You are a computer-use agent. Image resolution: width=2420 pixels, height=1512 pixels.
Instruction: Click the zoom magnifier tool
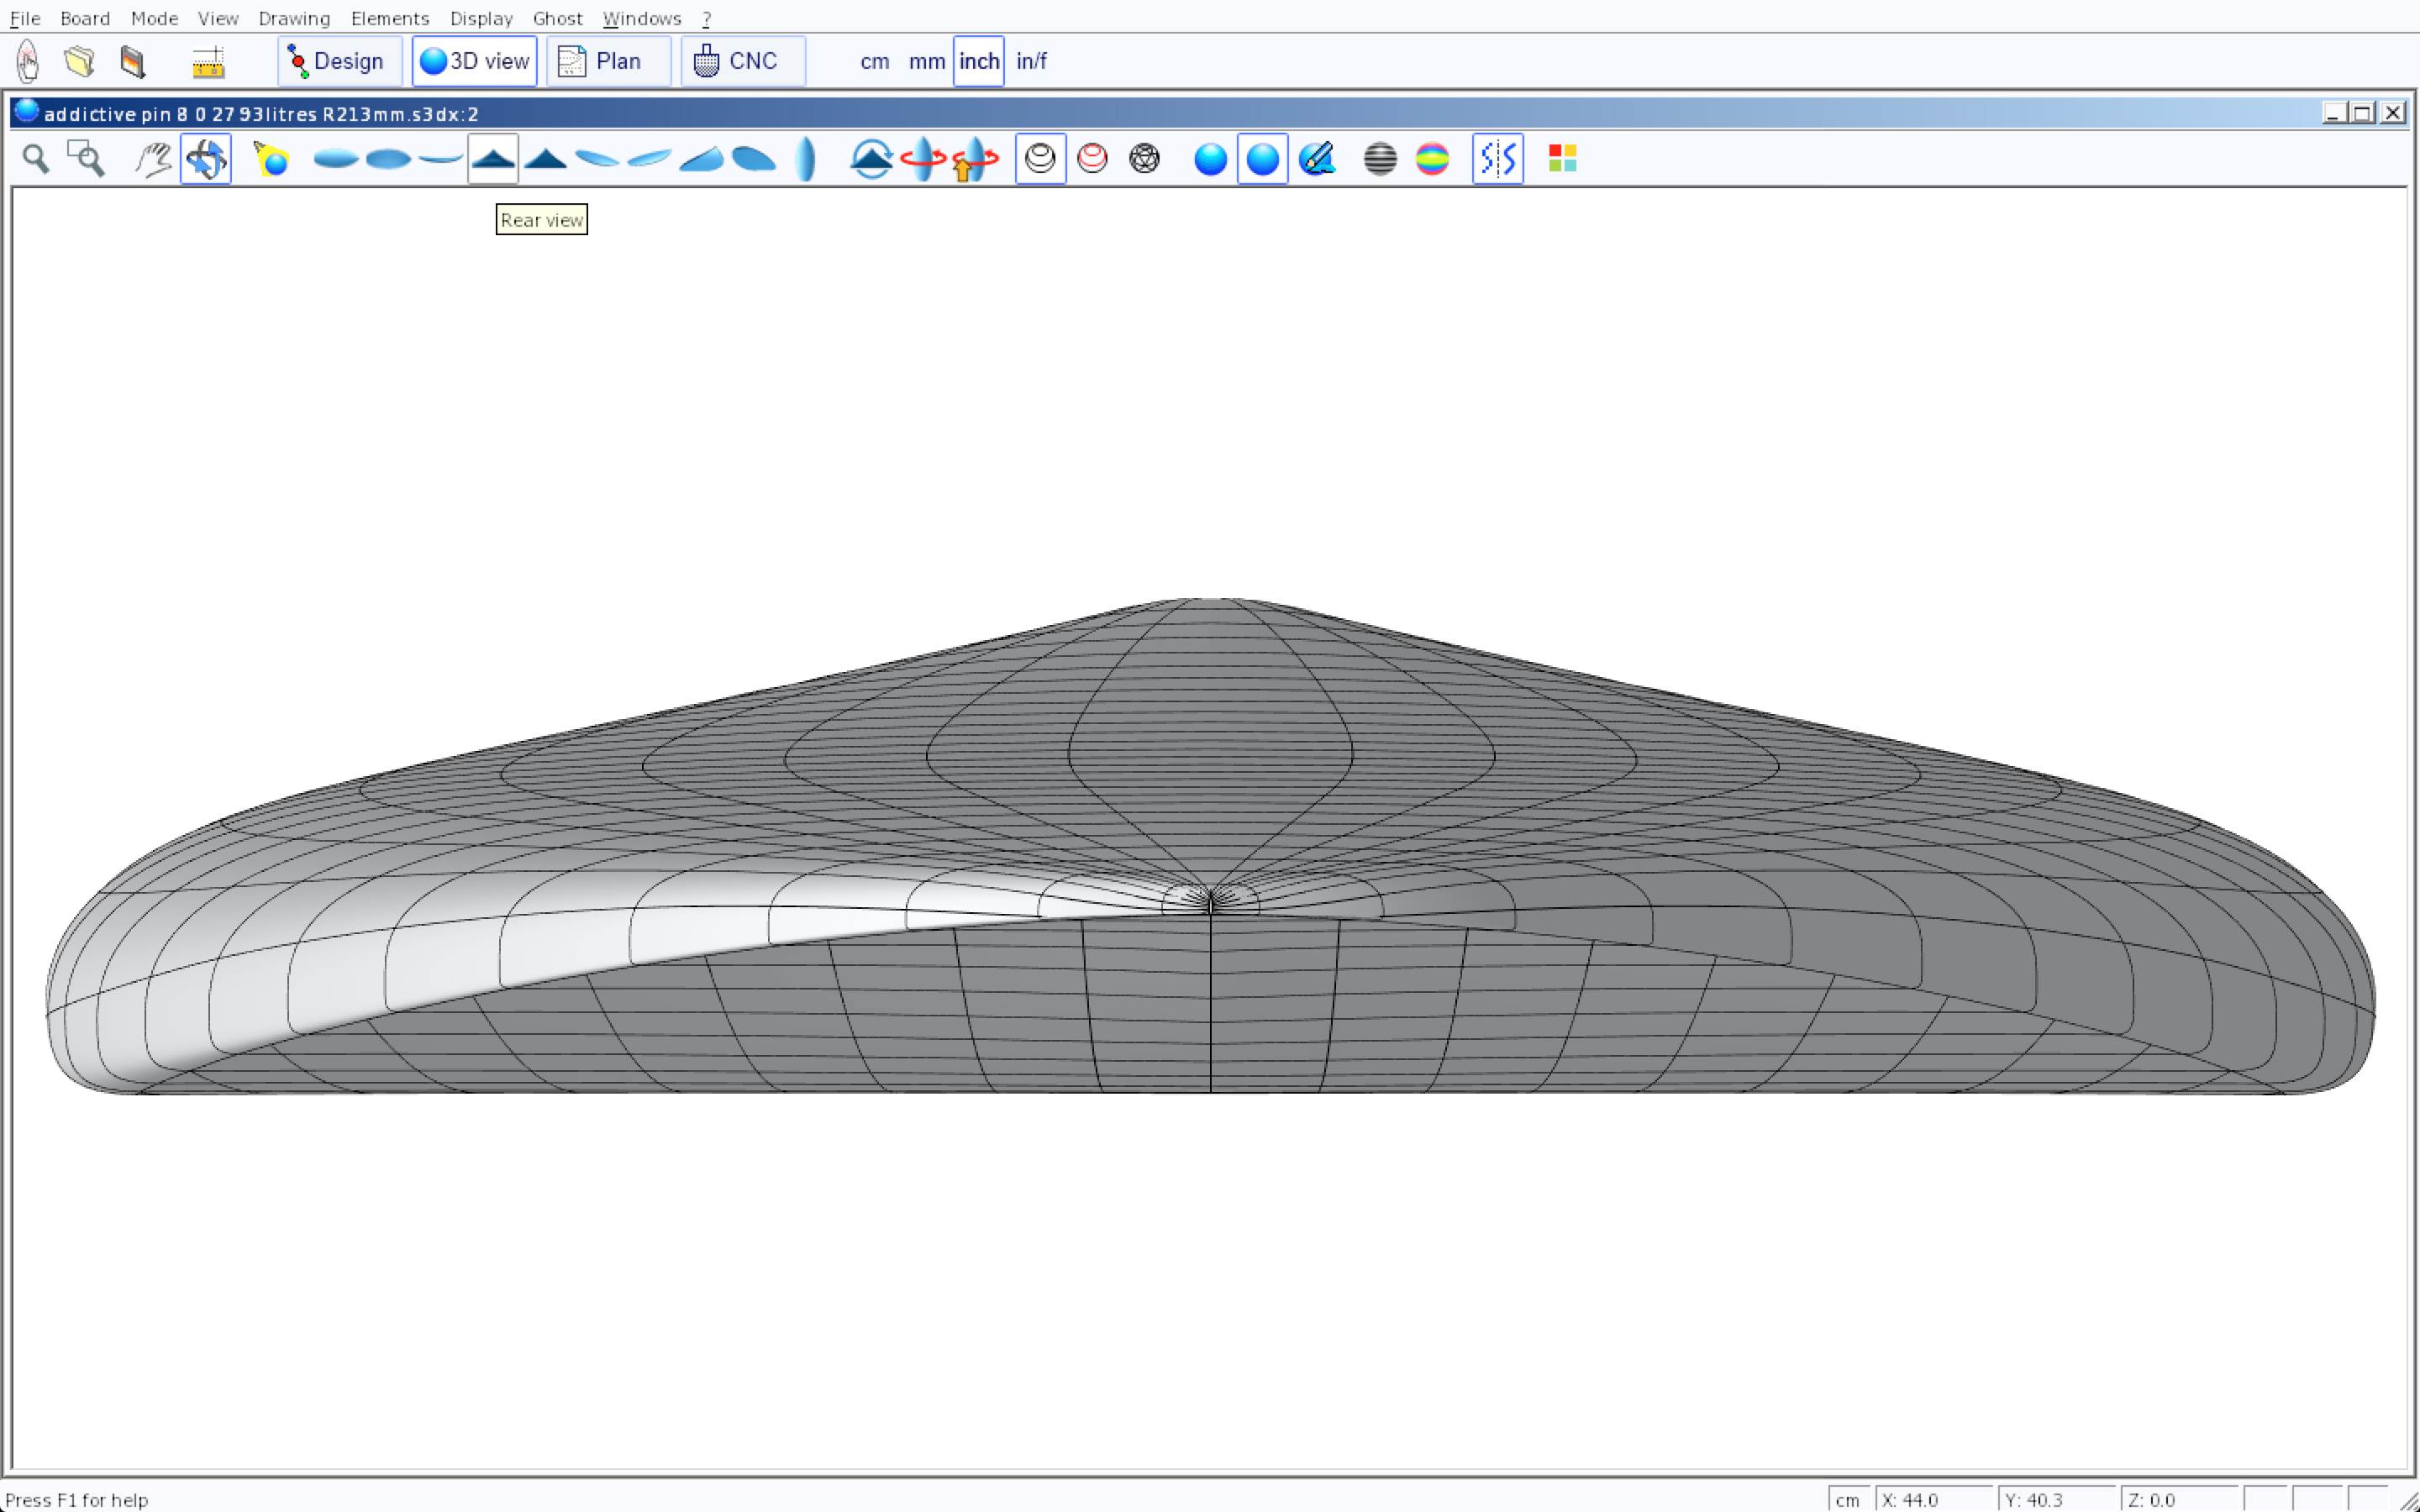tap(36, 159)
